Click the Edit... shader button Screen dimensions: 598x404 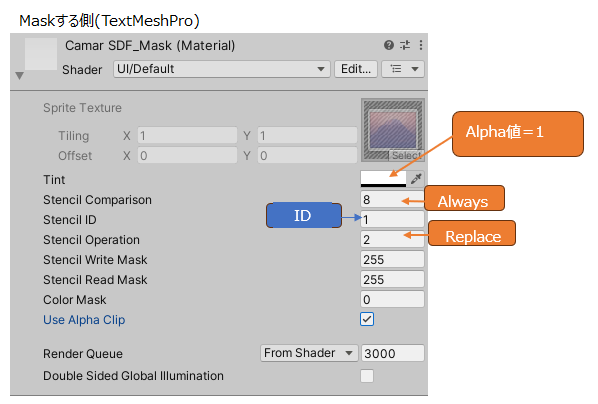tap(356, 69)
